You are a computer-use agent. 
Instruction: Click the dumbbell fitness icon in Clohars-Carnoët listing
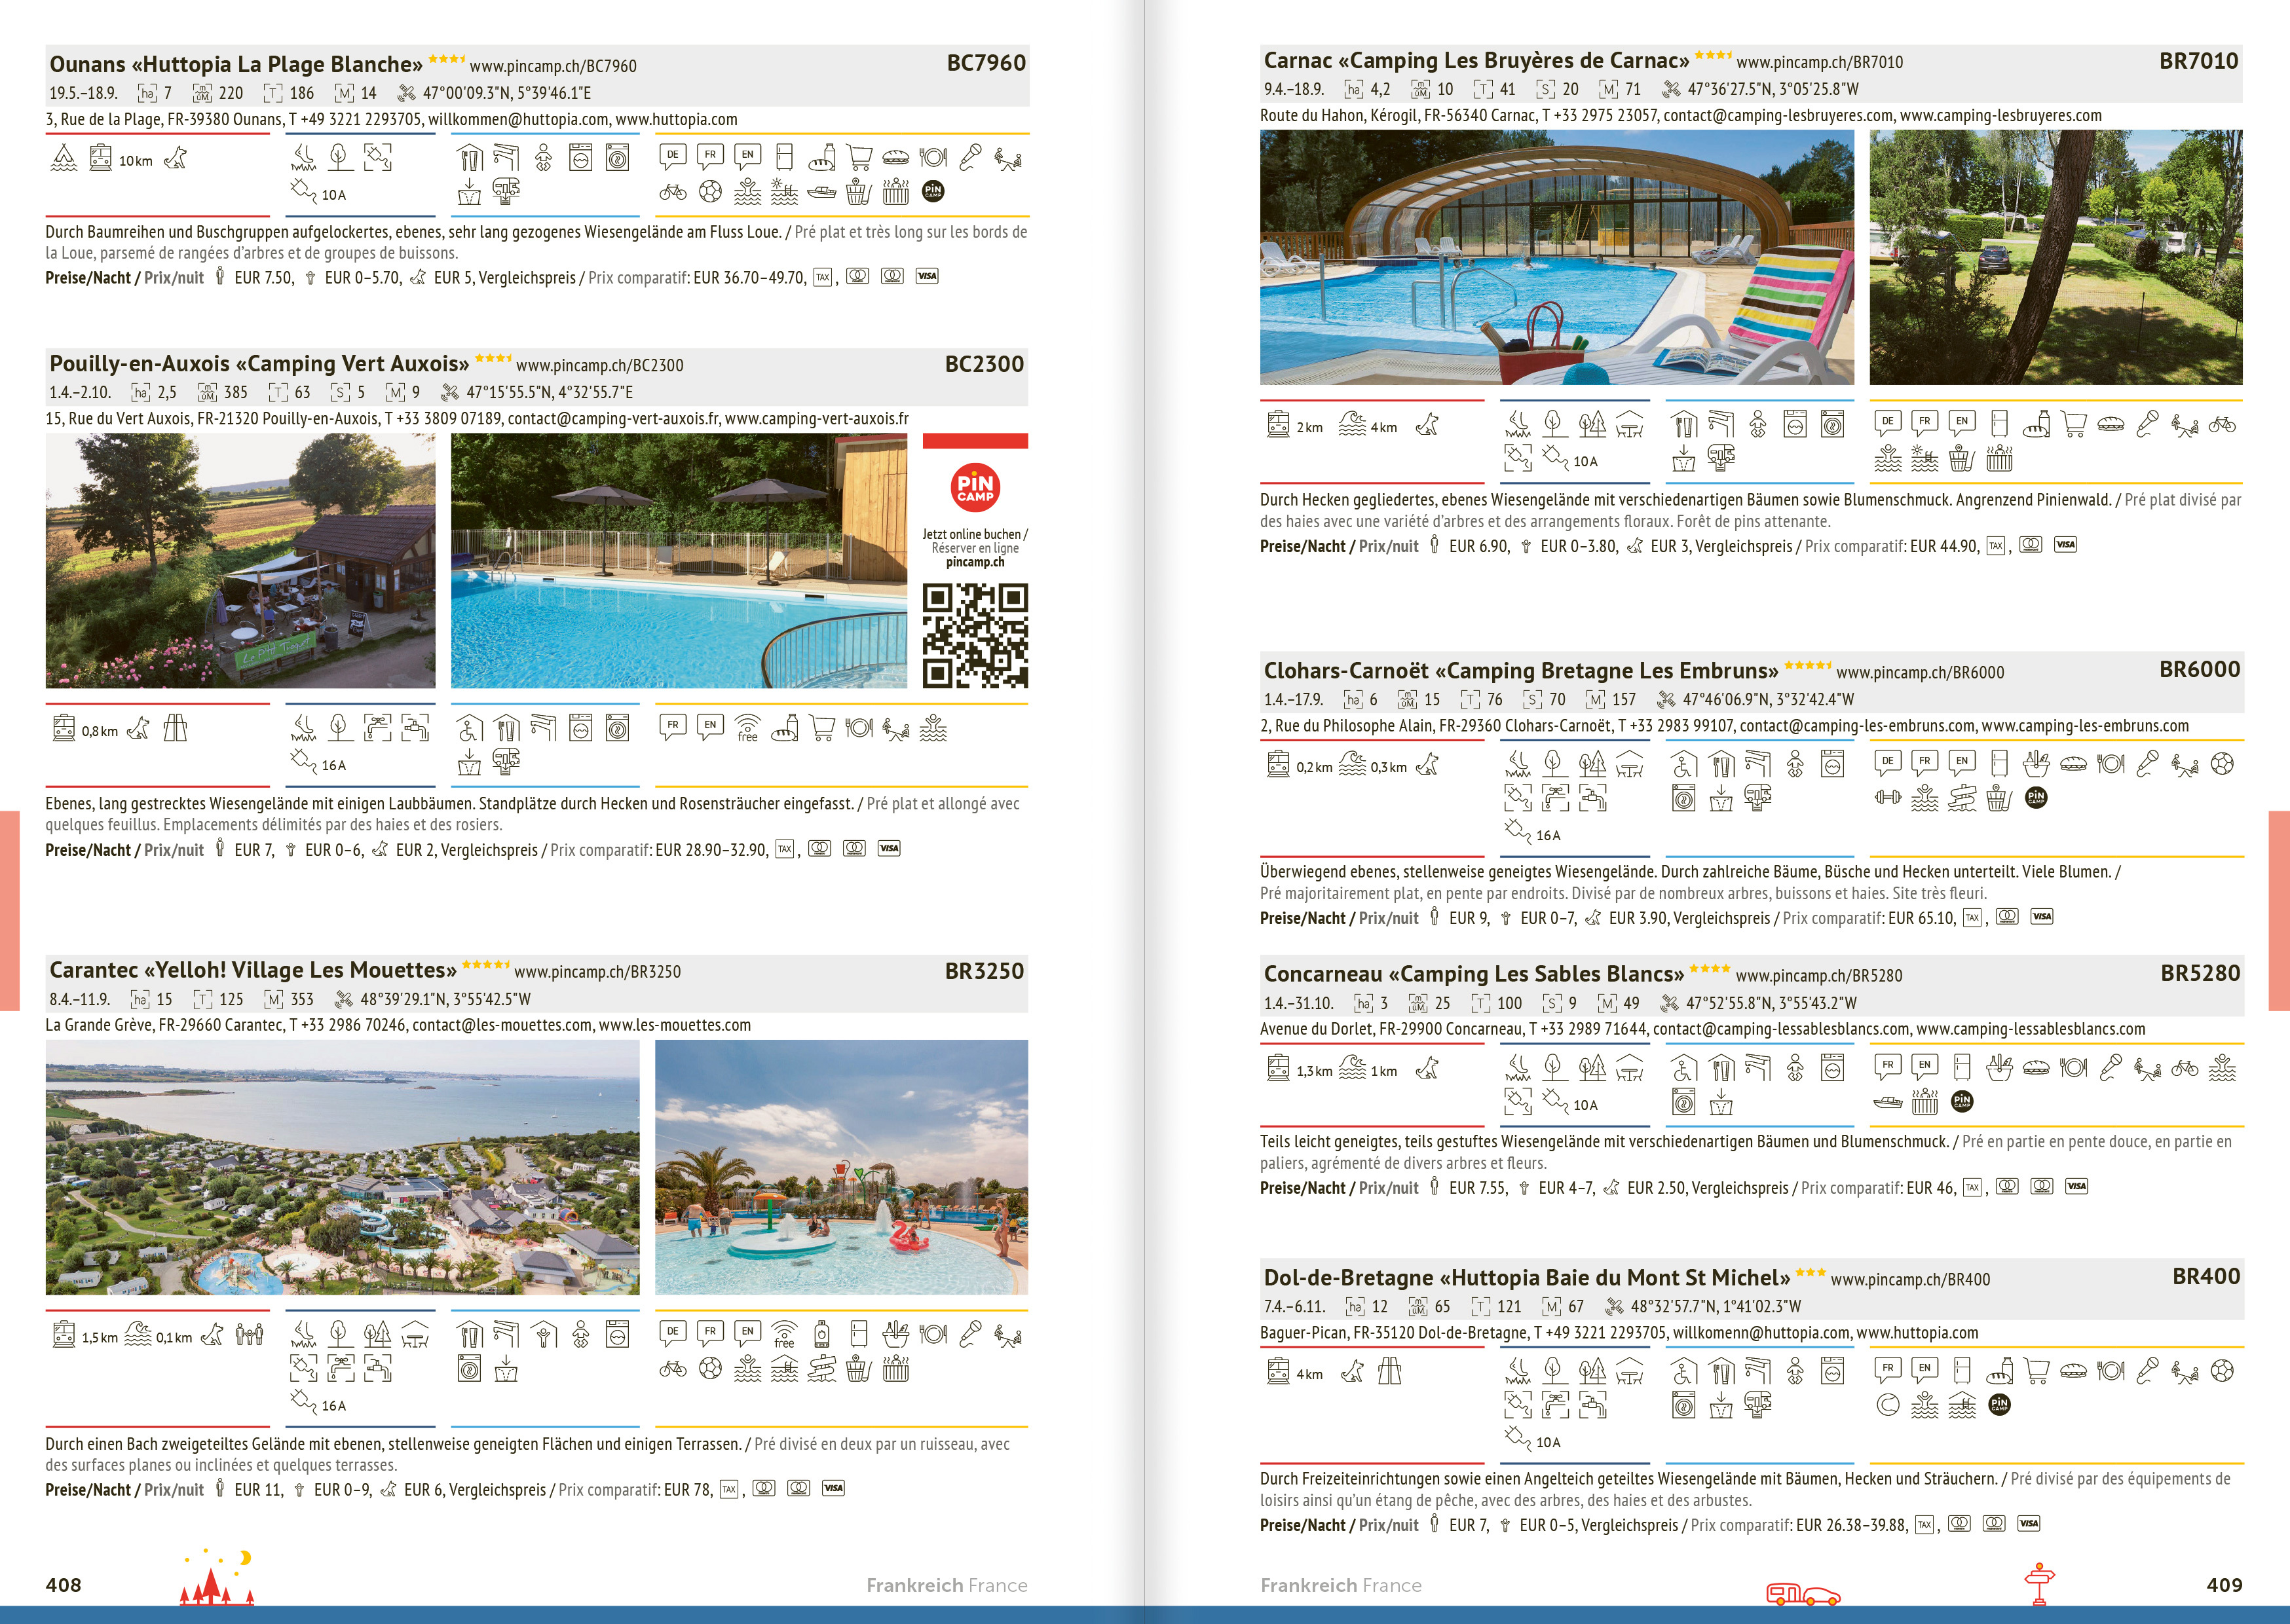click(x=1887, y=798)
